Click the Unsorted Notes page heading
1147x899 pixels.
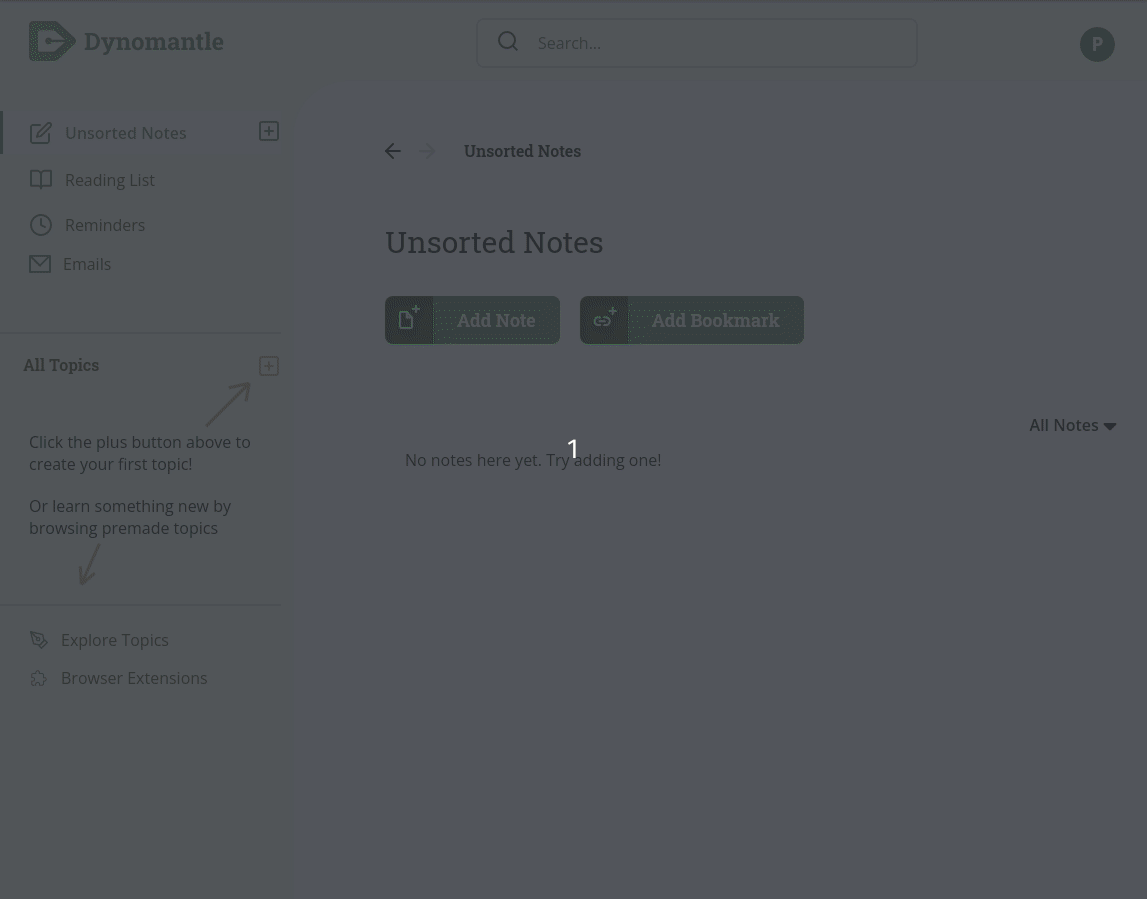coord(494,242)
